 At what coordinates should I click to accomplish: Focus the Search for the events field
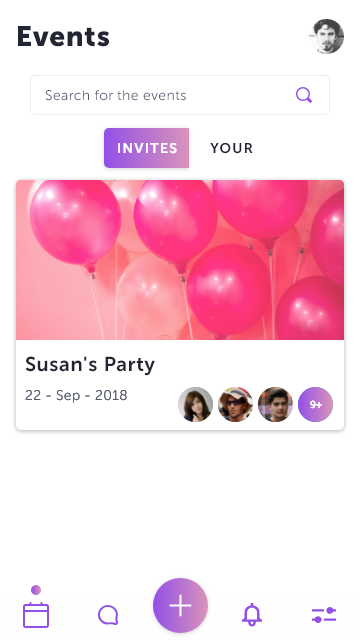click(180, 95)
